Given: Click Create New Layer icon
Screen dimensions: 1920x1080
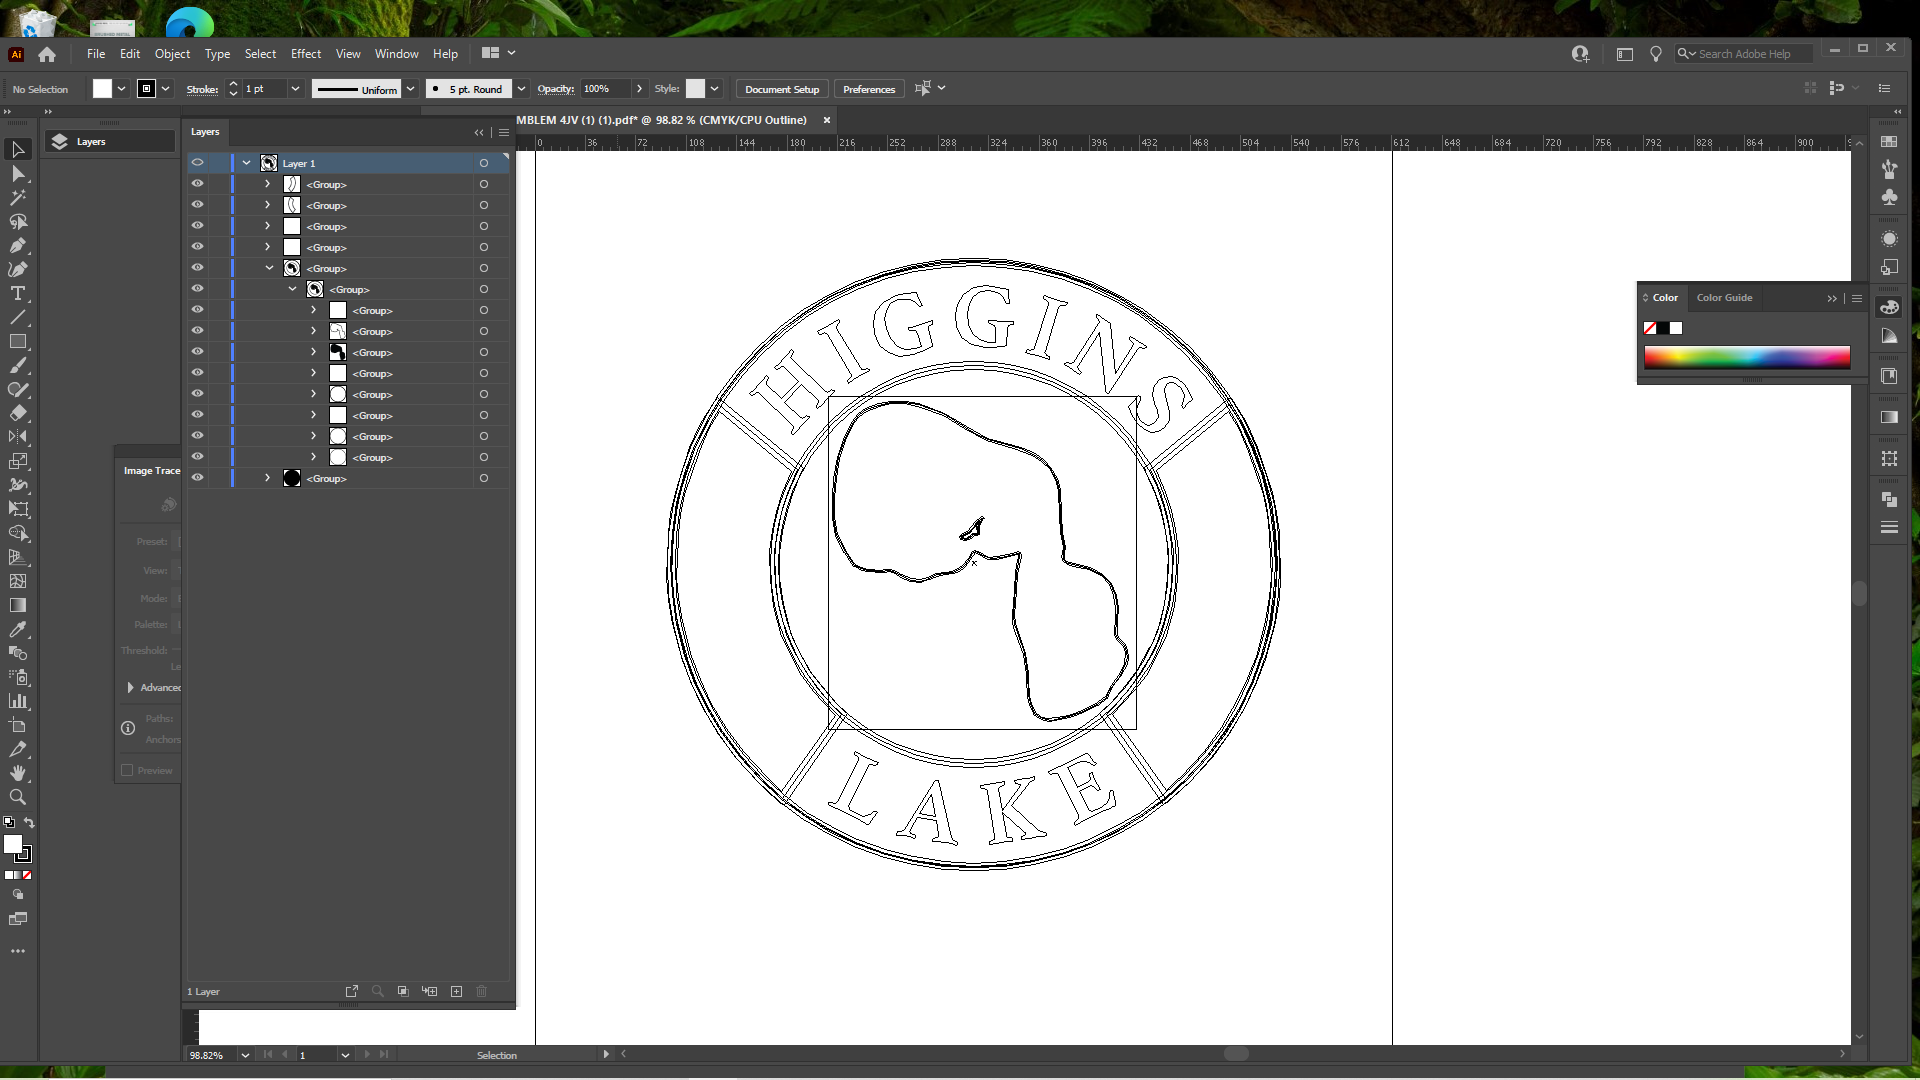Looking at the screenshot, I should 456,991.
